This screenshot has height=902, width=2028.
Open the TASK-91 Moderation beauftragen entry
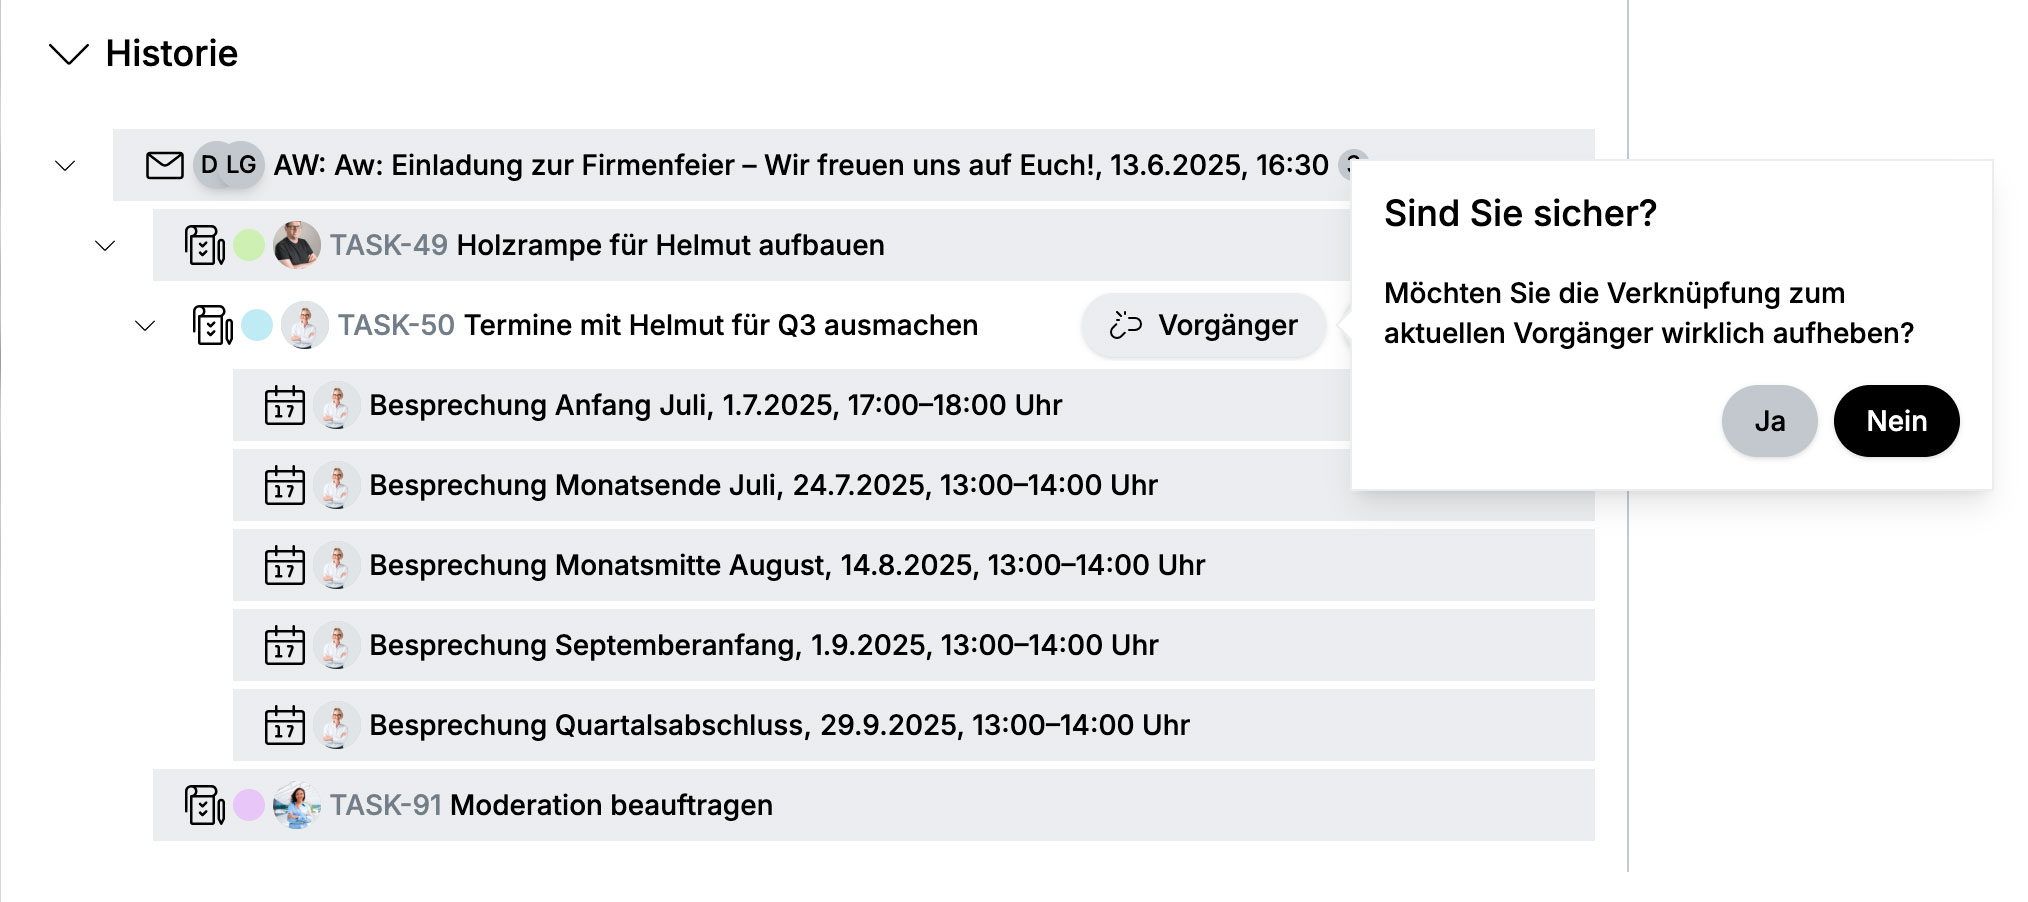point(611,805)
